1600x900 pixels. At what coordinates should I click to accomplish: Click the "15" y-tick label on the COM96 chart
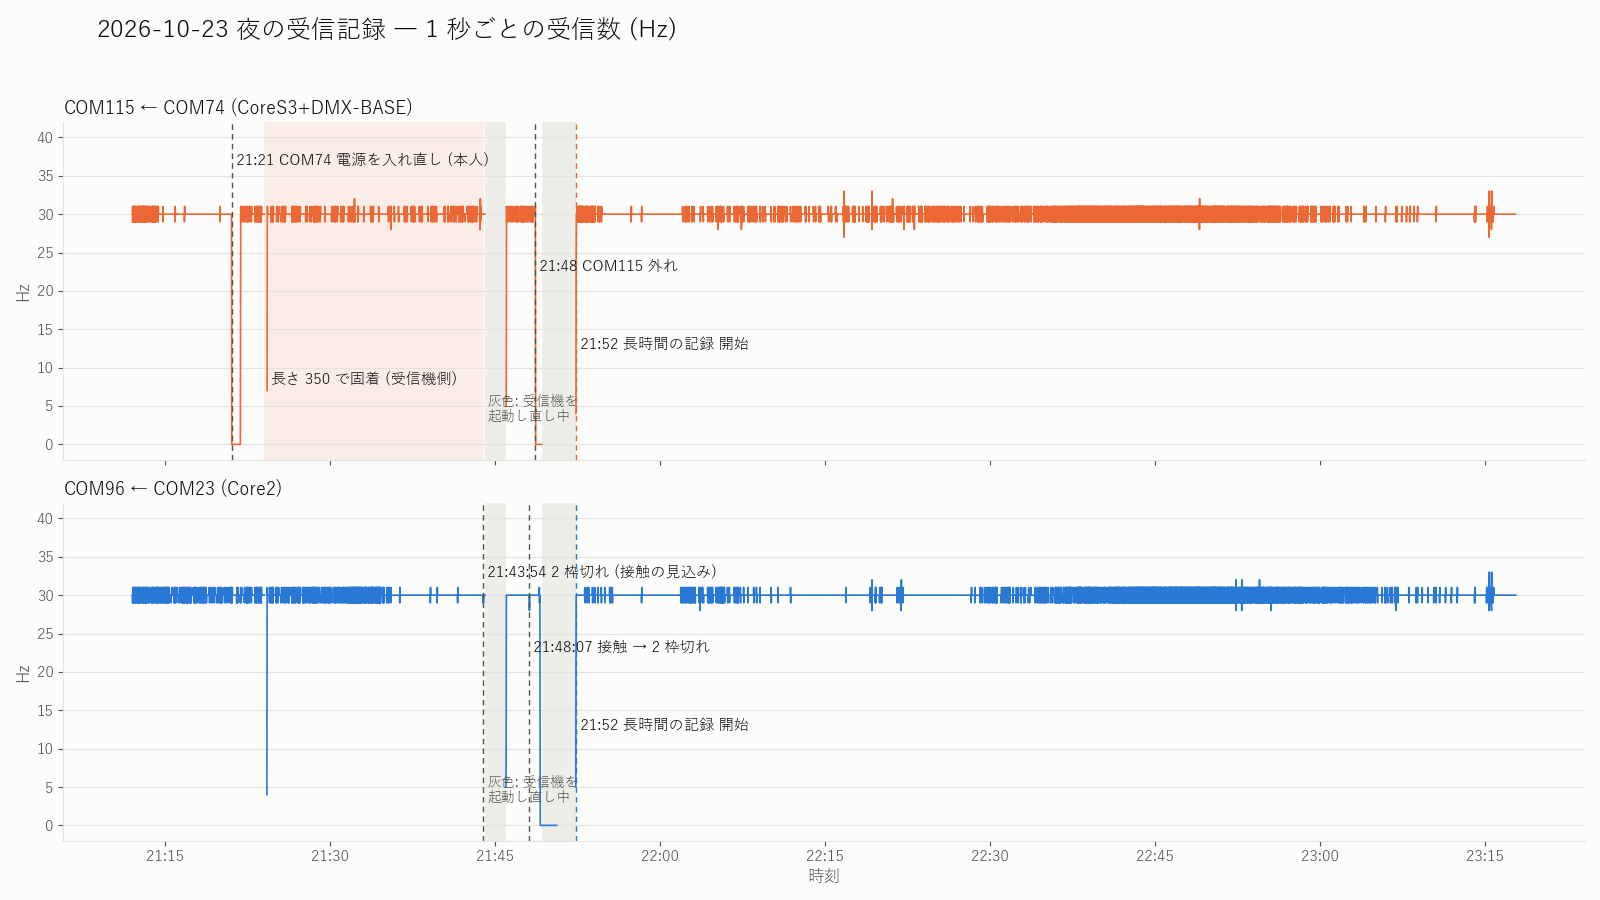click(45, 710)
